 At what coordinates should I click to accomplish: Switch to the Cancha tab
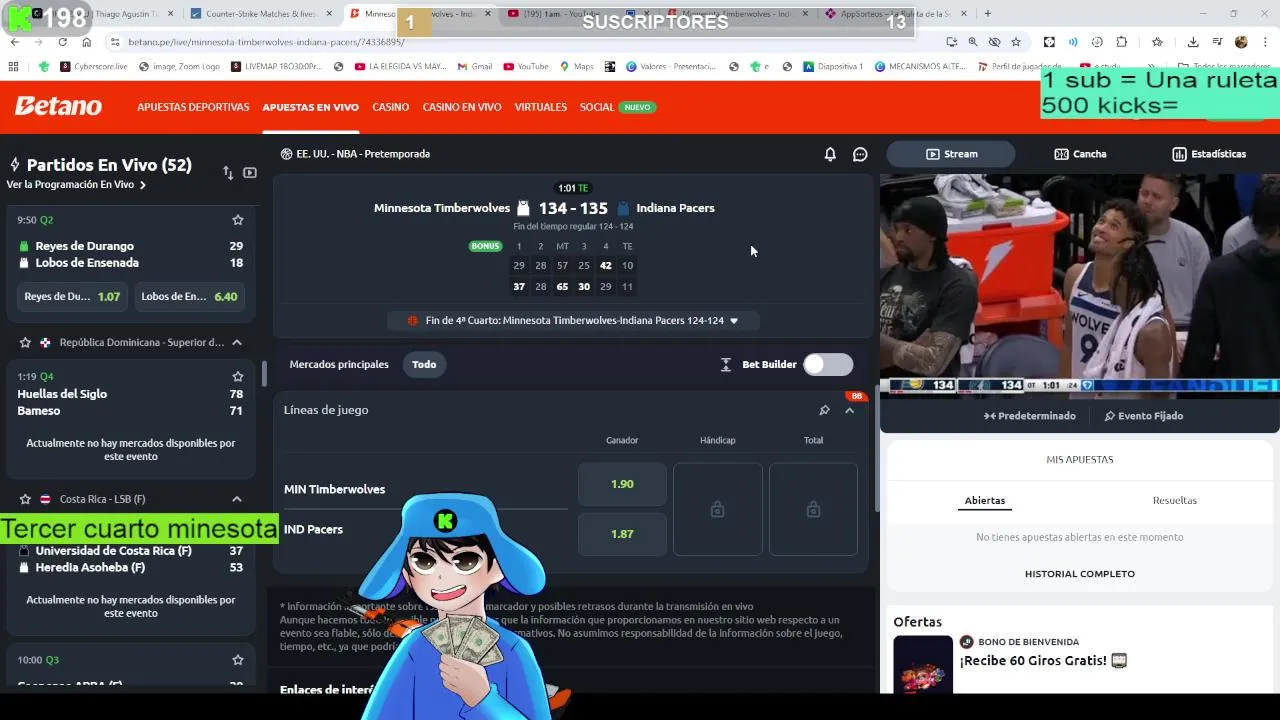pos(1080,154)
